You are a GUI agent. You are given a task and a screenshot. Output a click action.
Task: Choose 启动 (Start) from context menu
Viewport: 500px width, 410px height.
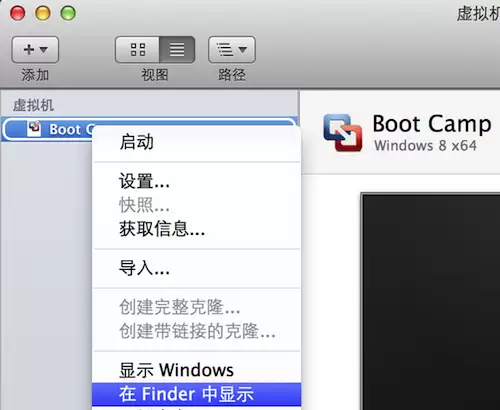pyautogui.click(x=197, y=142)
